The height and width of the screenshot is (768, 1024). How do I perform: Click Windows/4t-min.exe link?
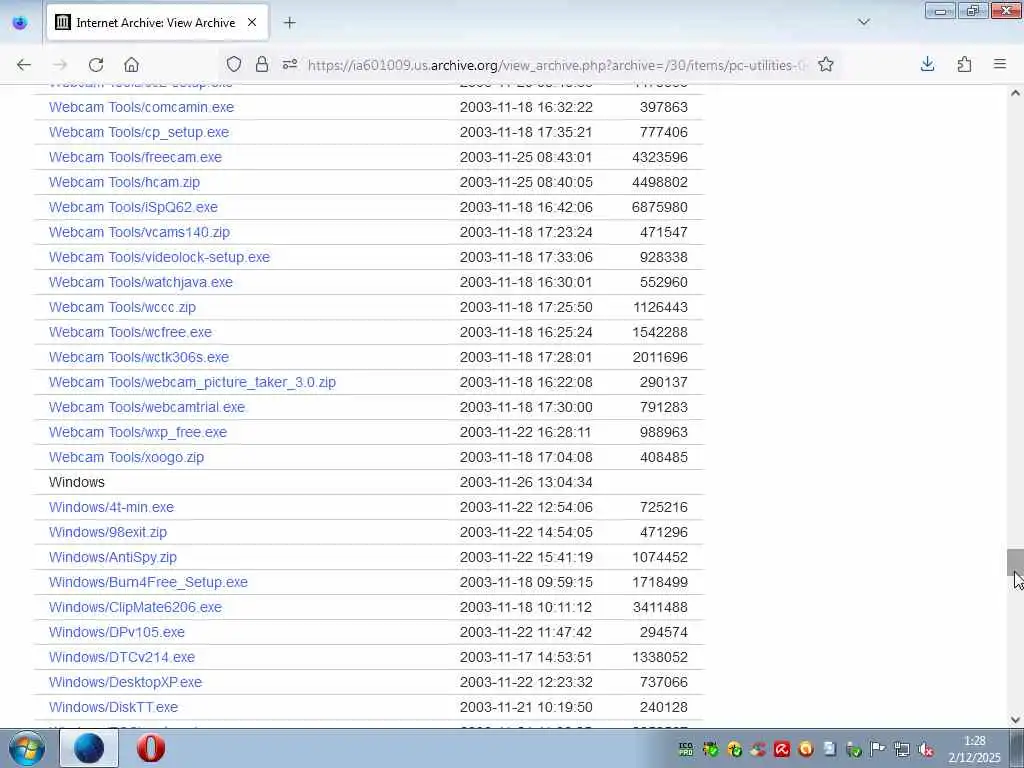pos(111,507)
